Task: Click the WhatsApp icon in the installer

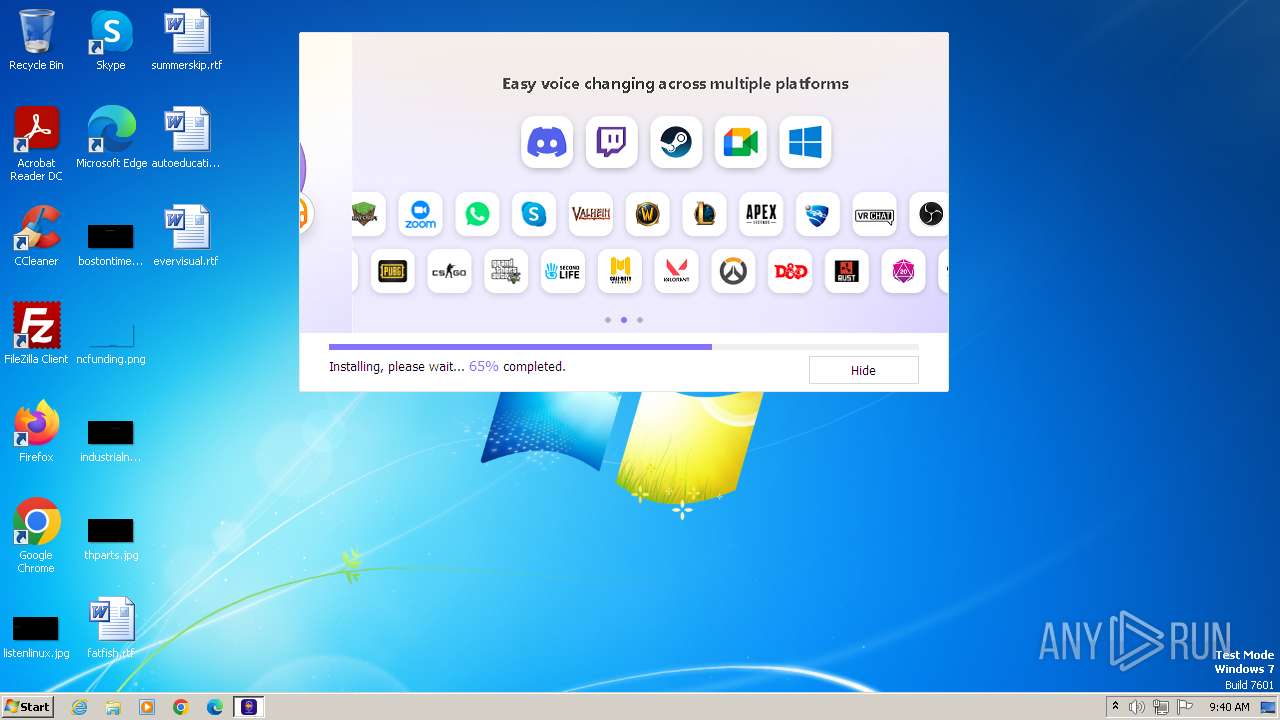Action: click(477, 214)
